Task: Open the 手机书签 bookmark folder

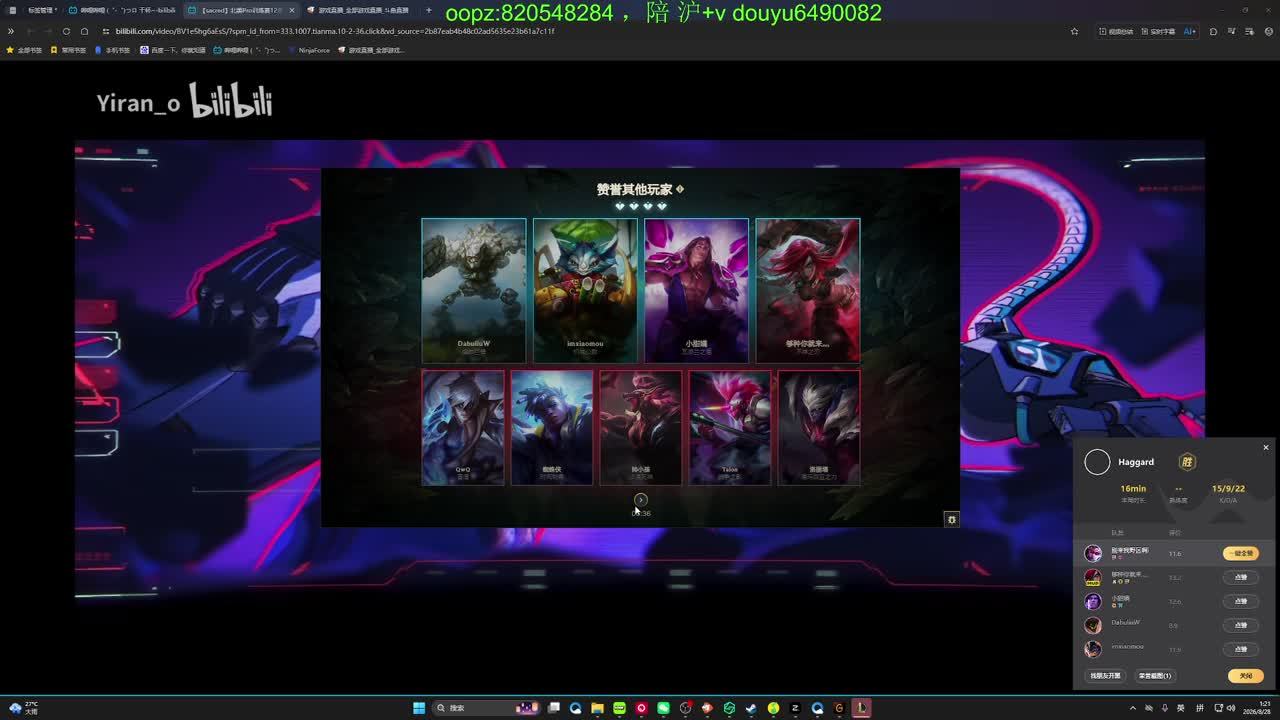Action: (113, 50)
